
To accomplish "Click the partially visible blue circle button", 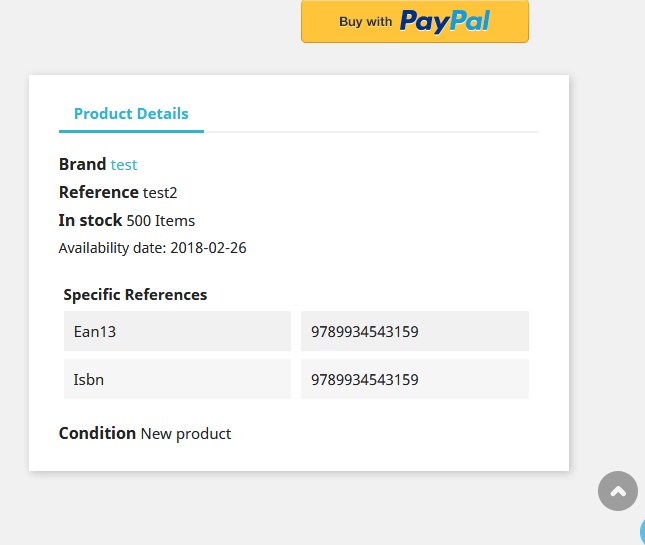I will [x=641, y=530].
